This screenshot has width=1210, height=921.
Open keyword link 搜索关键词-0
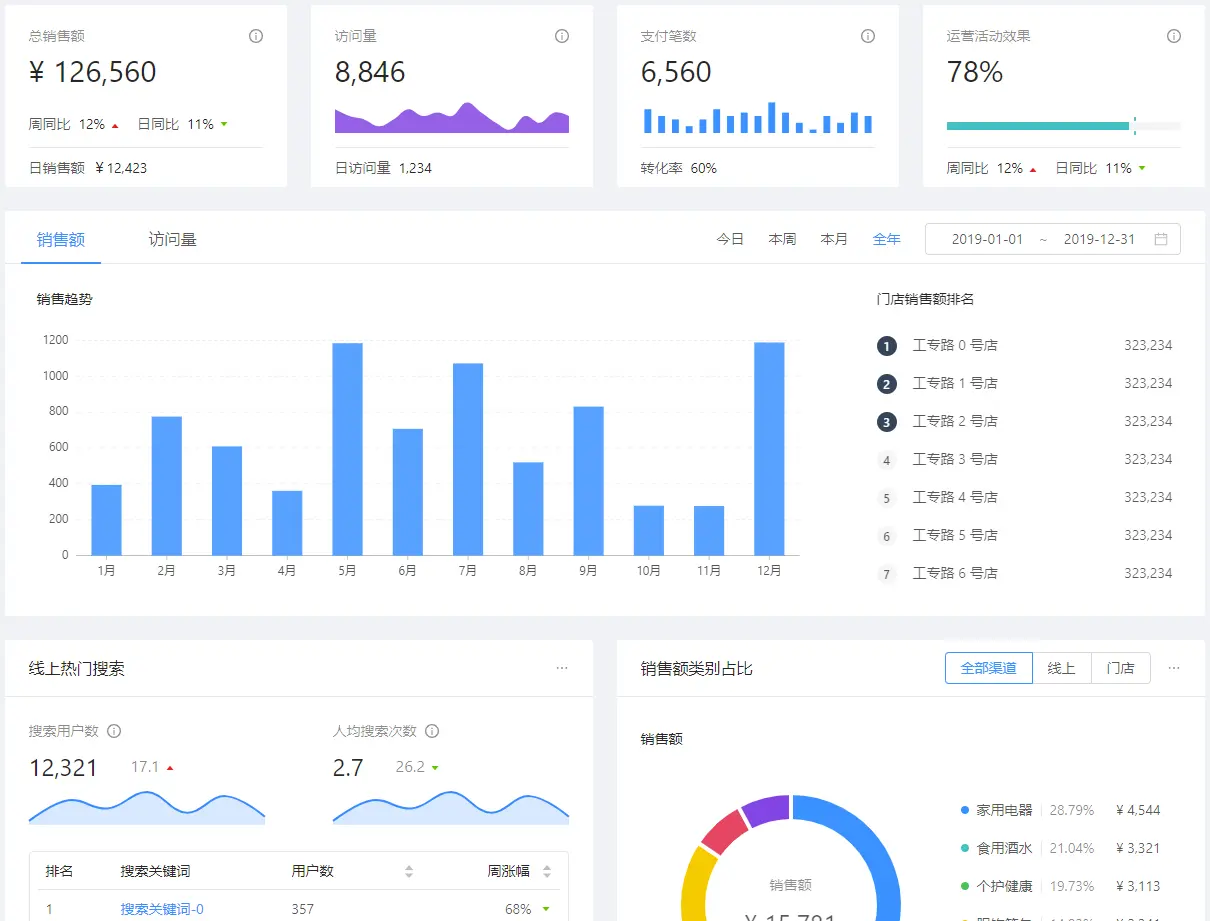(162, 909)
